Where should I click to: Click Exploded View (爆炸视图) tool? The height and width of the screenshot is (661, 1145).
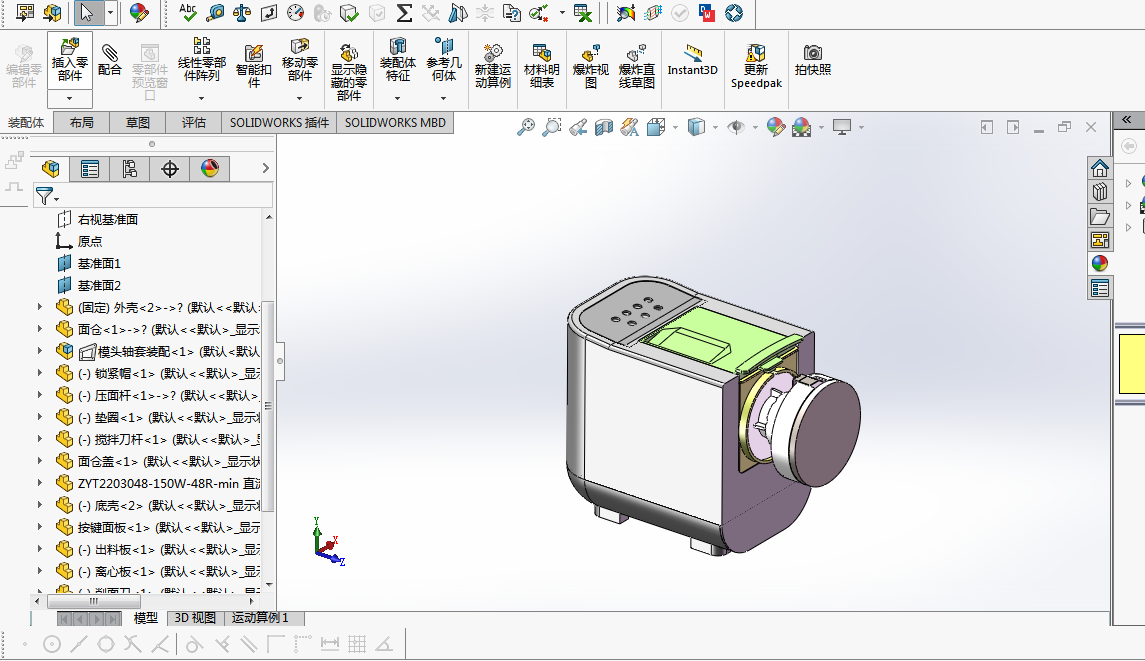pyautogui.click(x=590, y=66)
